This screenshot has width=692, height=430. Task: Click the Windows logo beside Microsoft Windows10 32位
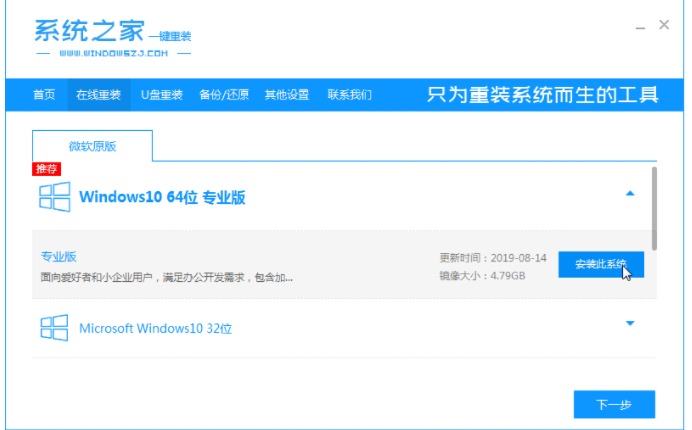(x=54, y=328)
